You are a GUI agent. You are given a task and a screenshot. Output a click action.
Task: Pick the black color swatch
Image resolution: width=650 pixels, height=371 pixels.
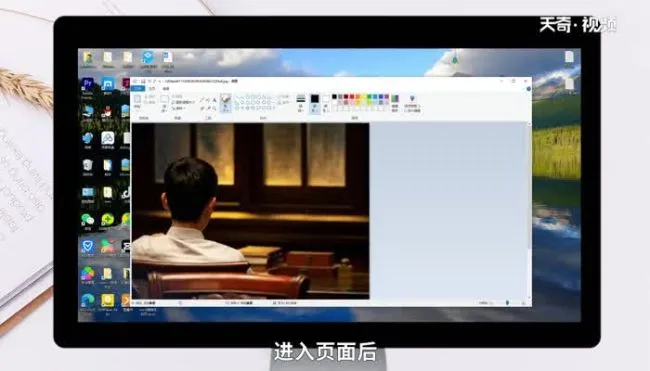334,97
